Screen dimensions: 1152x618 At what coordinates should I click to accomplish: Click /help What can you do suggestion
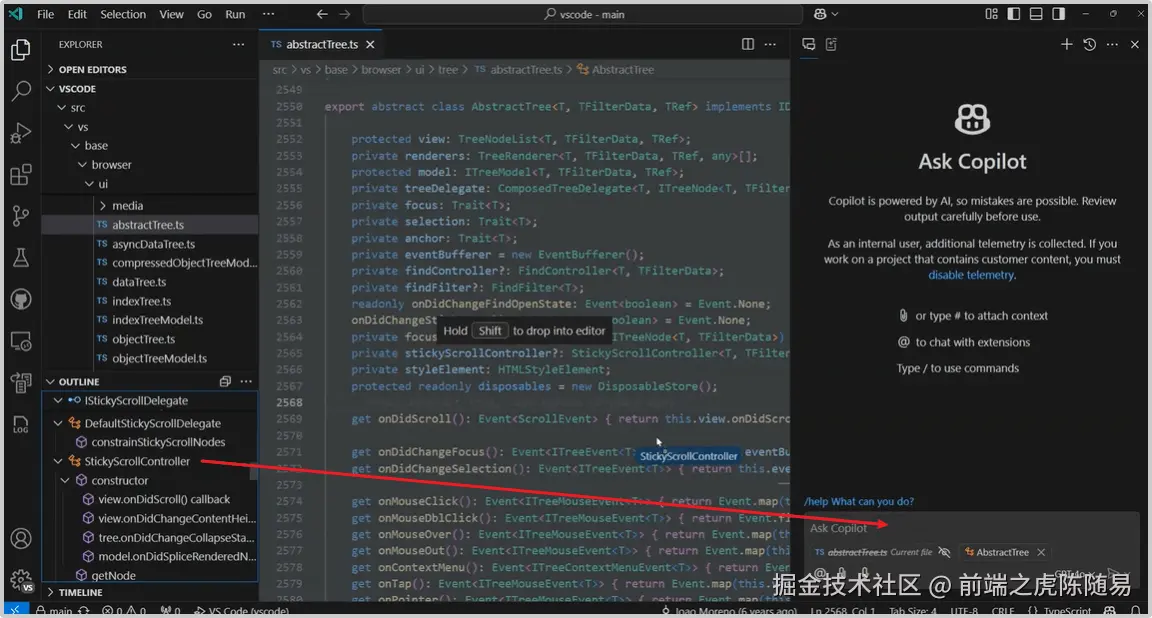(x=859, y=501)
